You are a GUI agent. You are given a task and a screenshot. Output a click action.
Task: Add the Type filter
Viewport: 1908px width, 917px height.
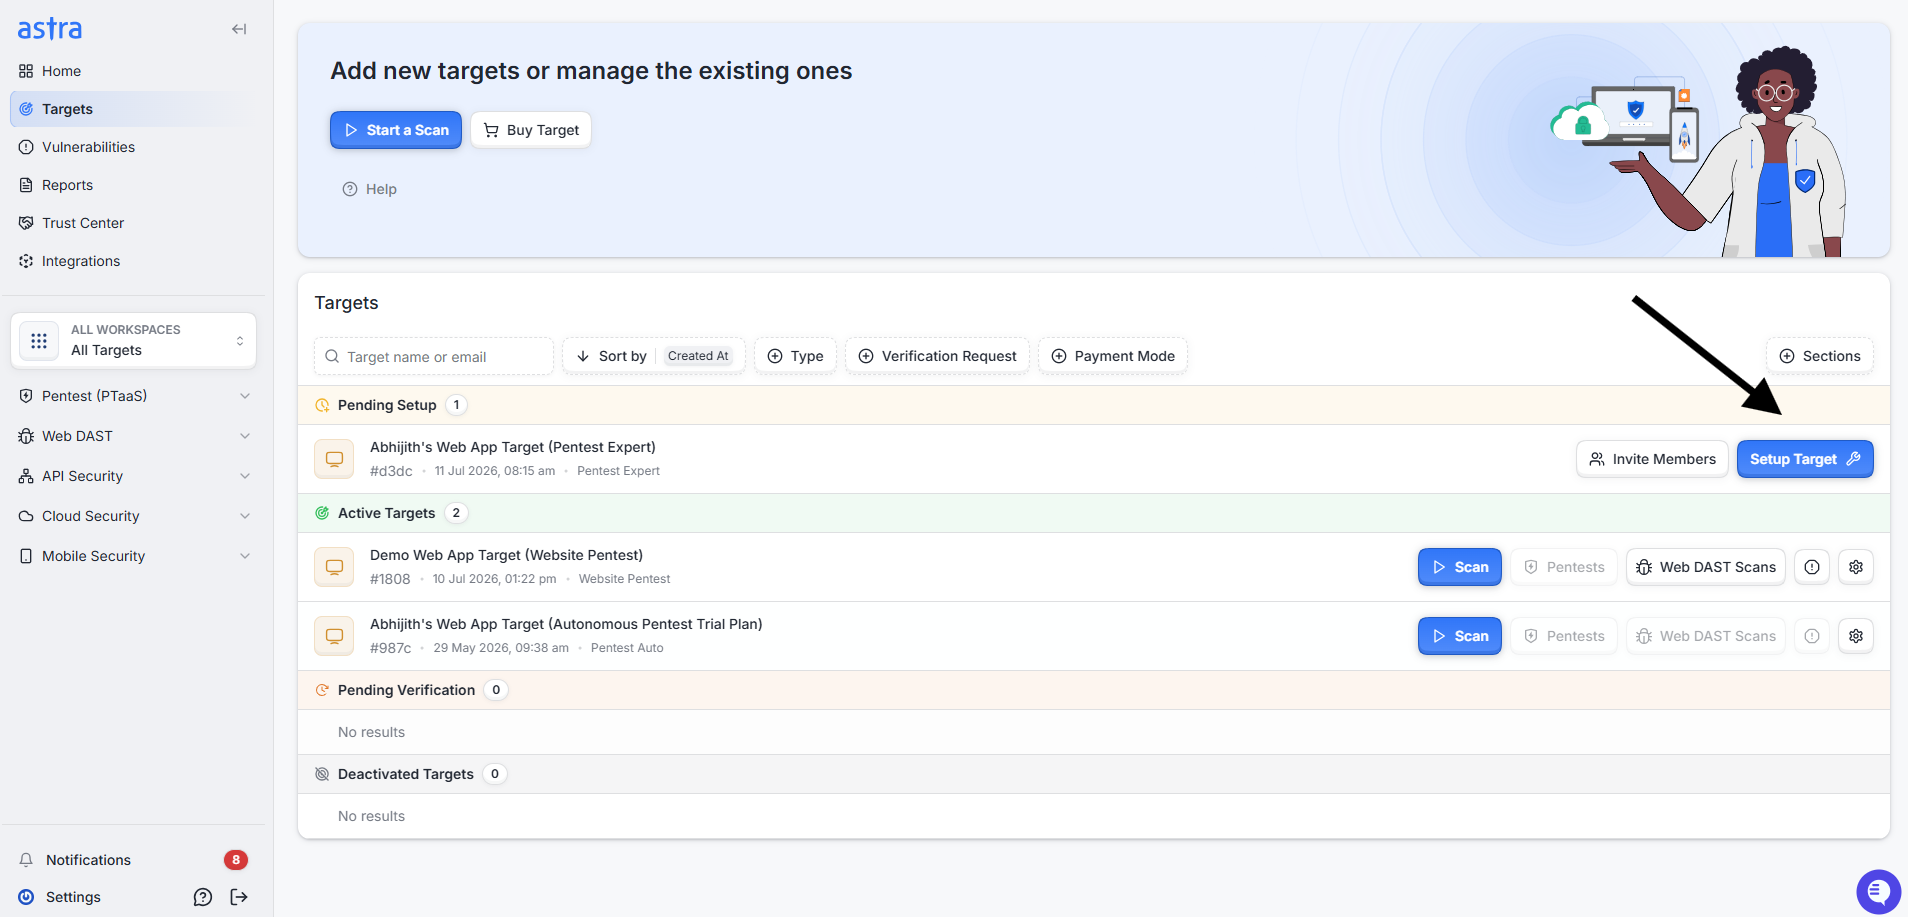pyautogui.click(x=795, y=356)
